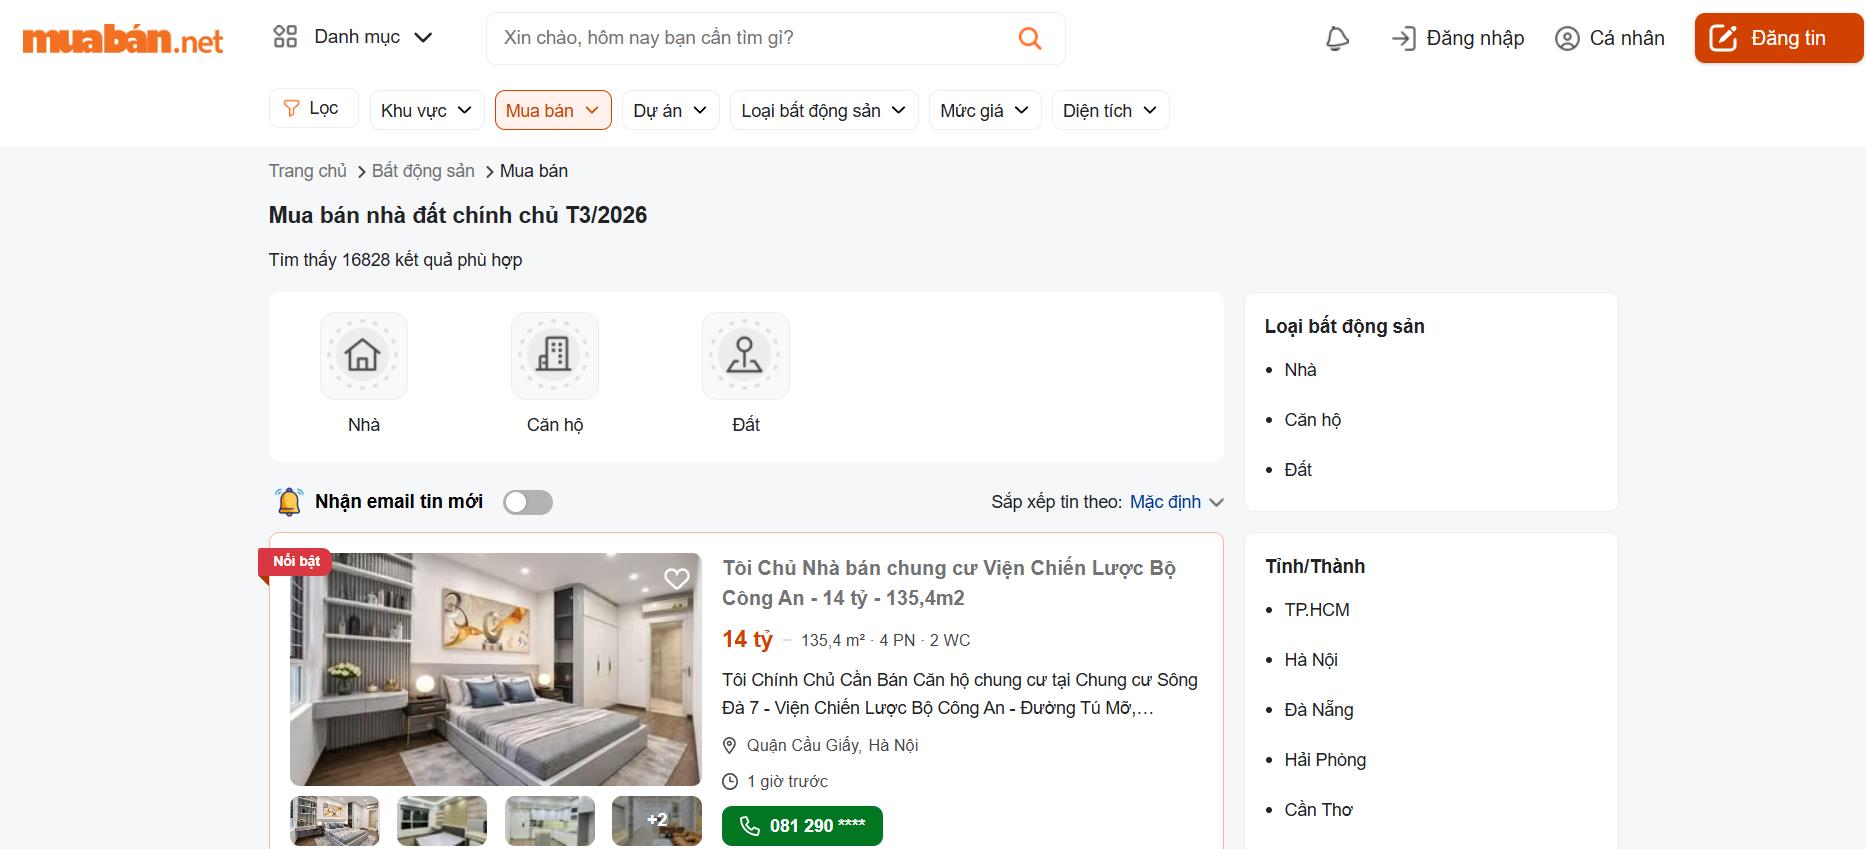Filter by Hà Nội province

(1311, 659)
